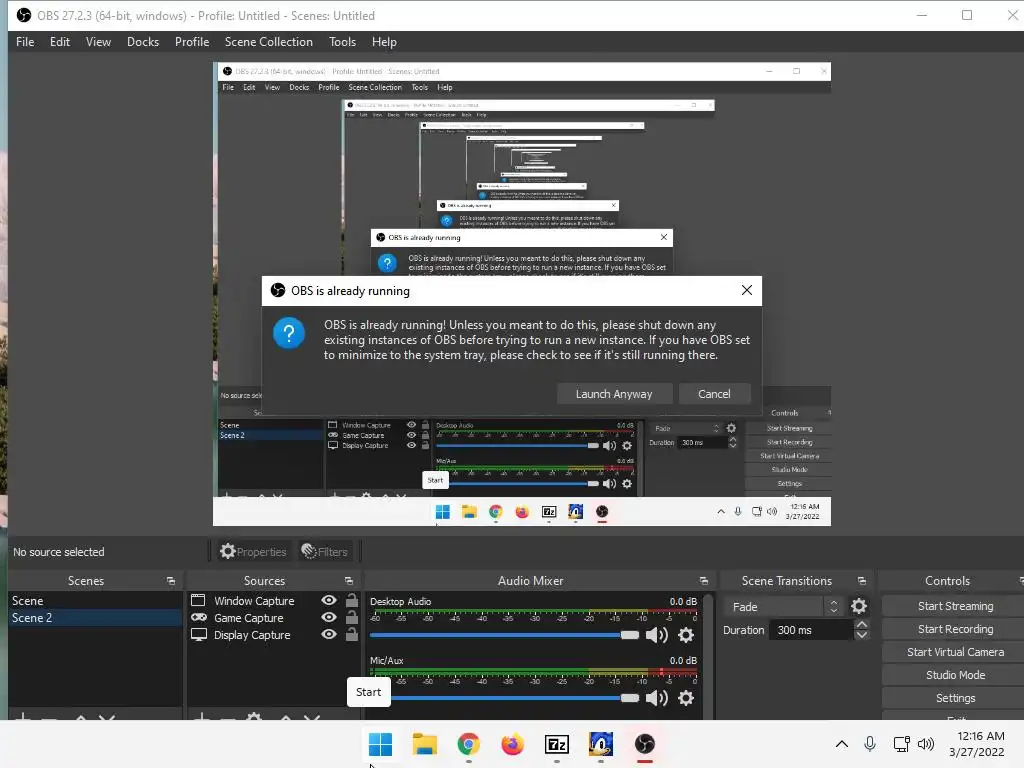Mute Mic/Aux speaker icon
Image resolution: width=1024 pixels, height=768 pixels.
(x=656, y=698)
